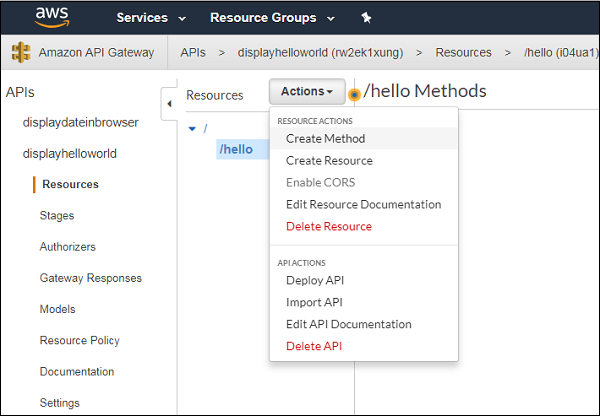This screenshot has width=600, height=416.
Task: Click the orange dot beside /hello Methods
Action: click(354, 95)
